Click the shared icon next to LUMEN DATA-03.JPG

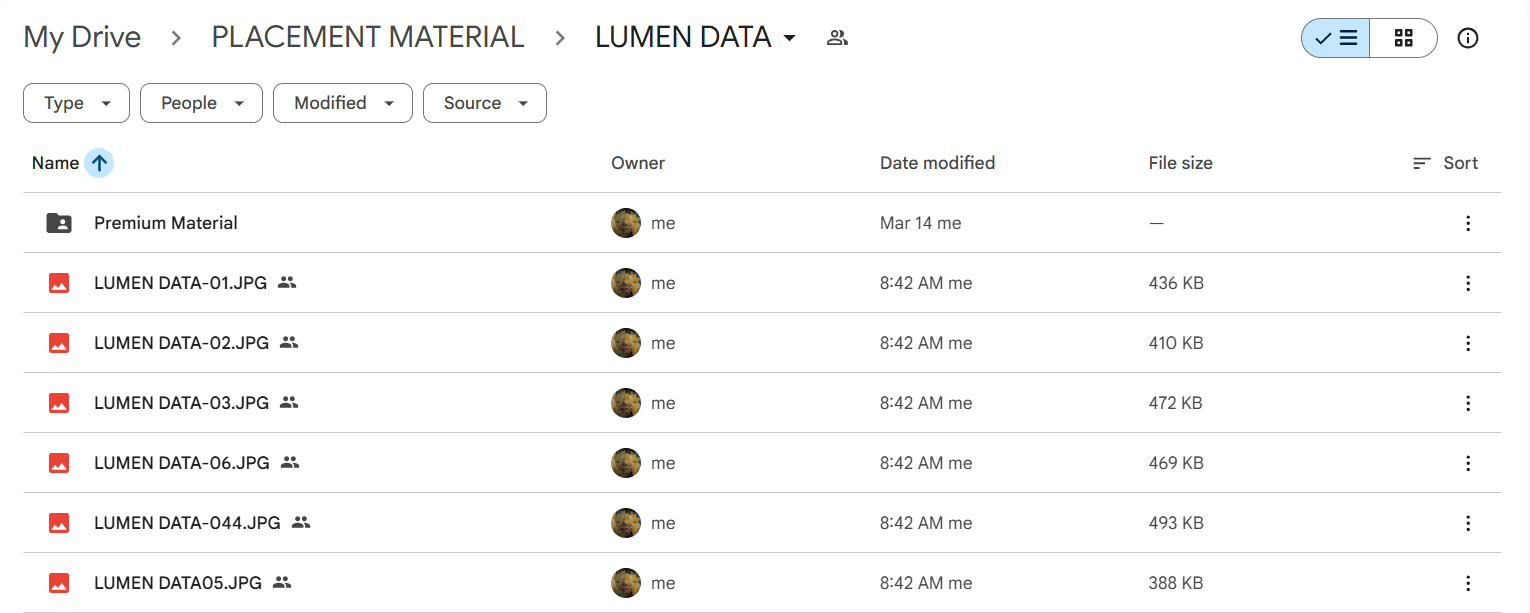tap(289, 403)
